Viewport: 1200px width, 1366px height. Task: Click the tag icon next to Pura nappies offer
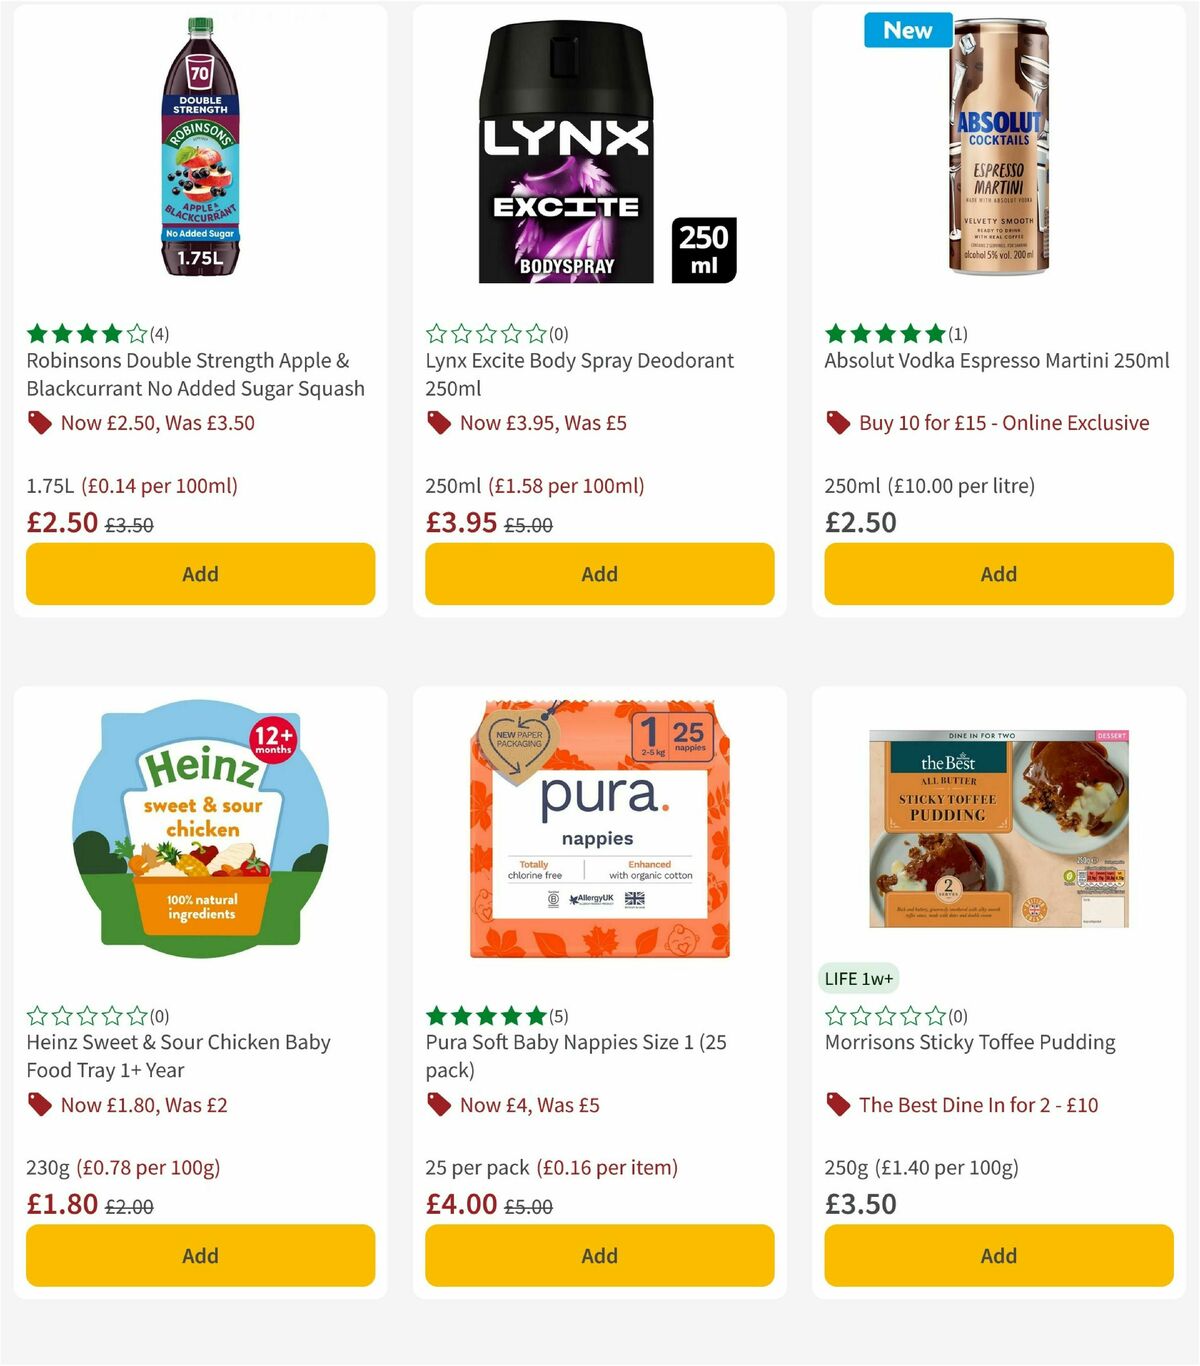point(438,1105)
